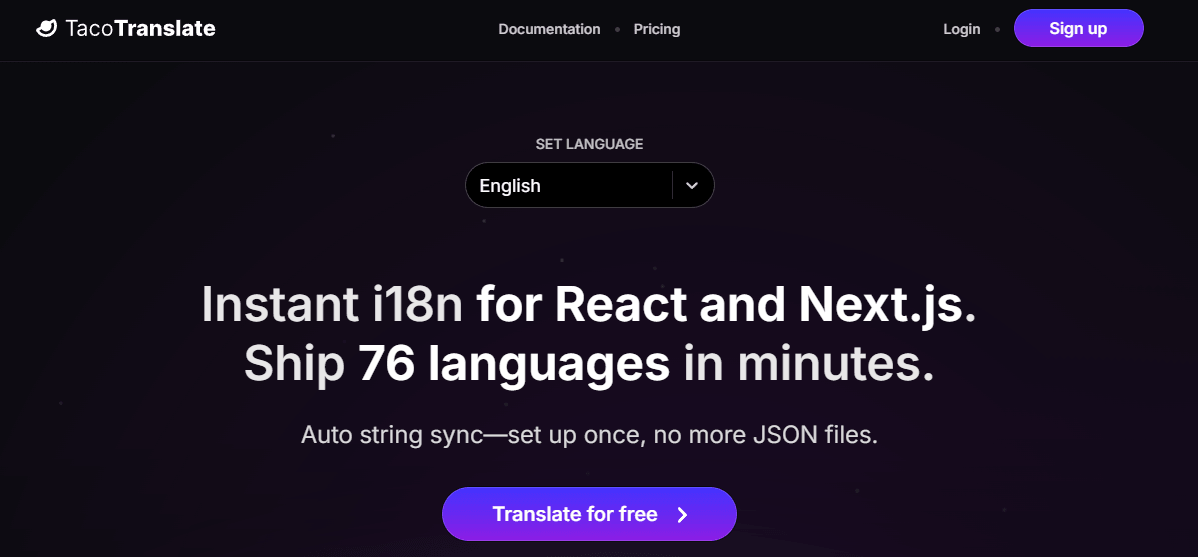This screenshot has height=557, width=1198.
Task: Click the arrow icon in Translate for free
Action: click(682, 515)
